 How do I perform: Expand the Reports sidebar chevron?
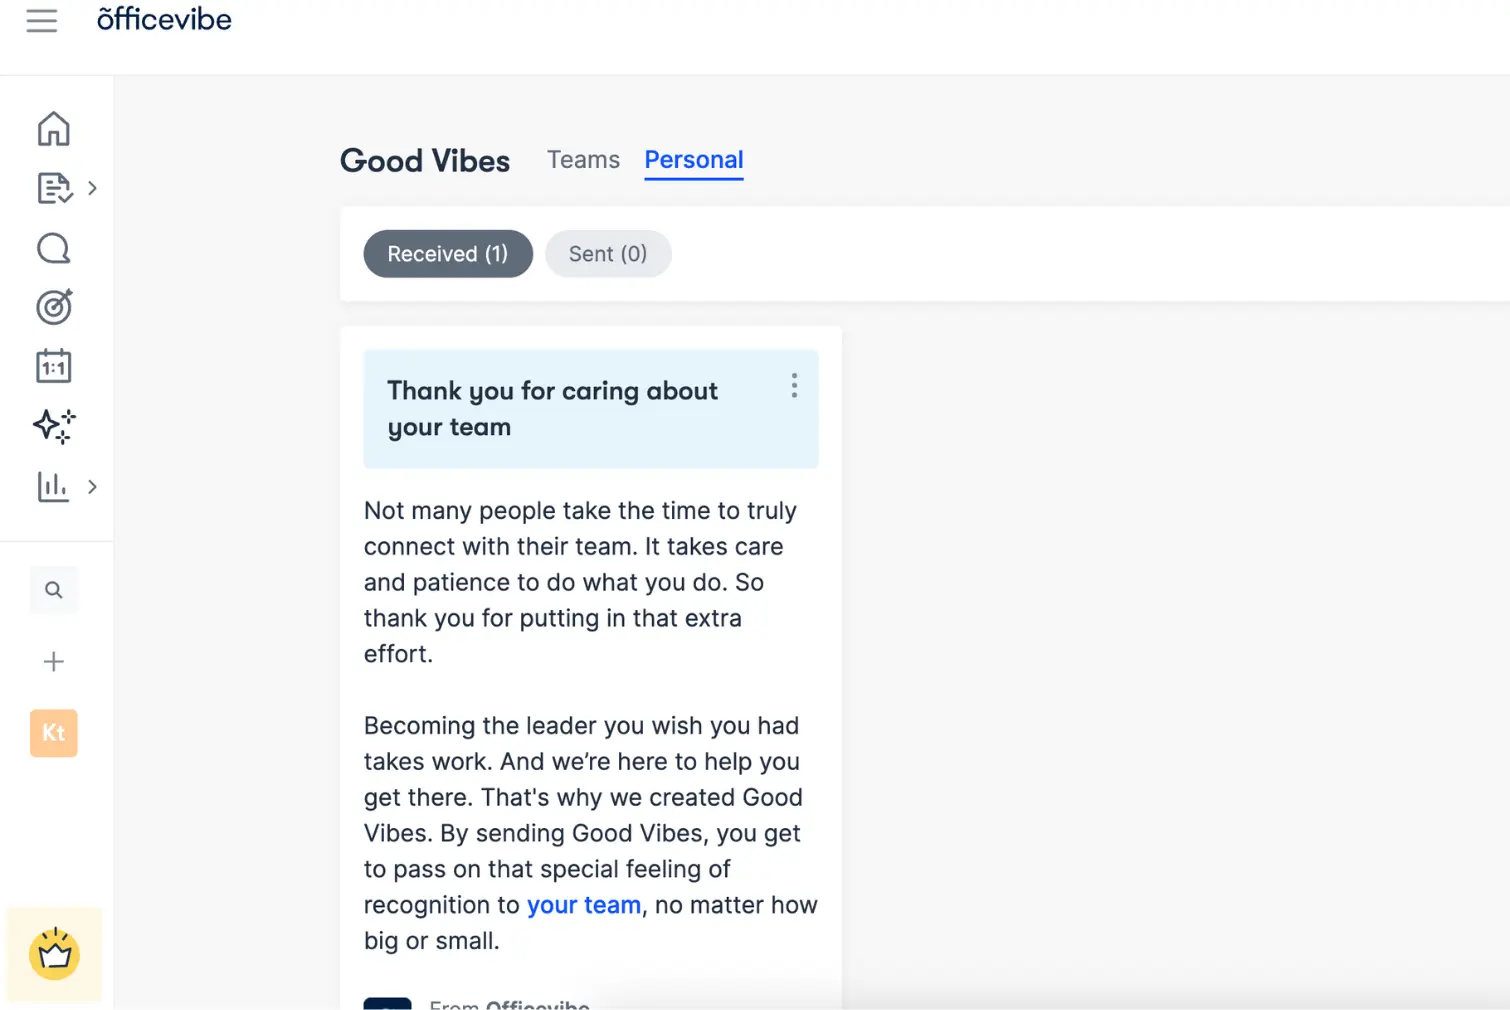click(92, 487)
